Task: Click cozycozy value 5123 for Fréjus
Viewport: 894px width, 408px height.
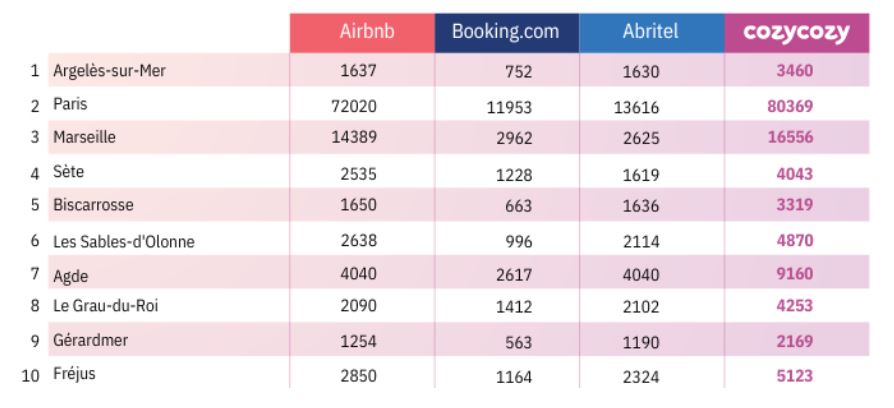Action: point(794,376)
